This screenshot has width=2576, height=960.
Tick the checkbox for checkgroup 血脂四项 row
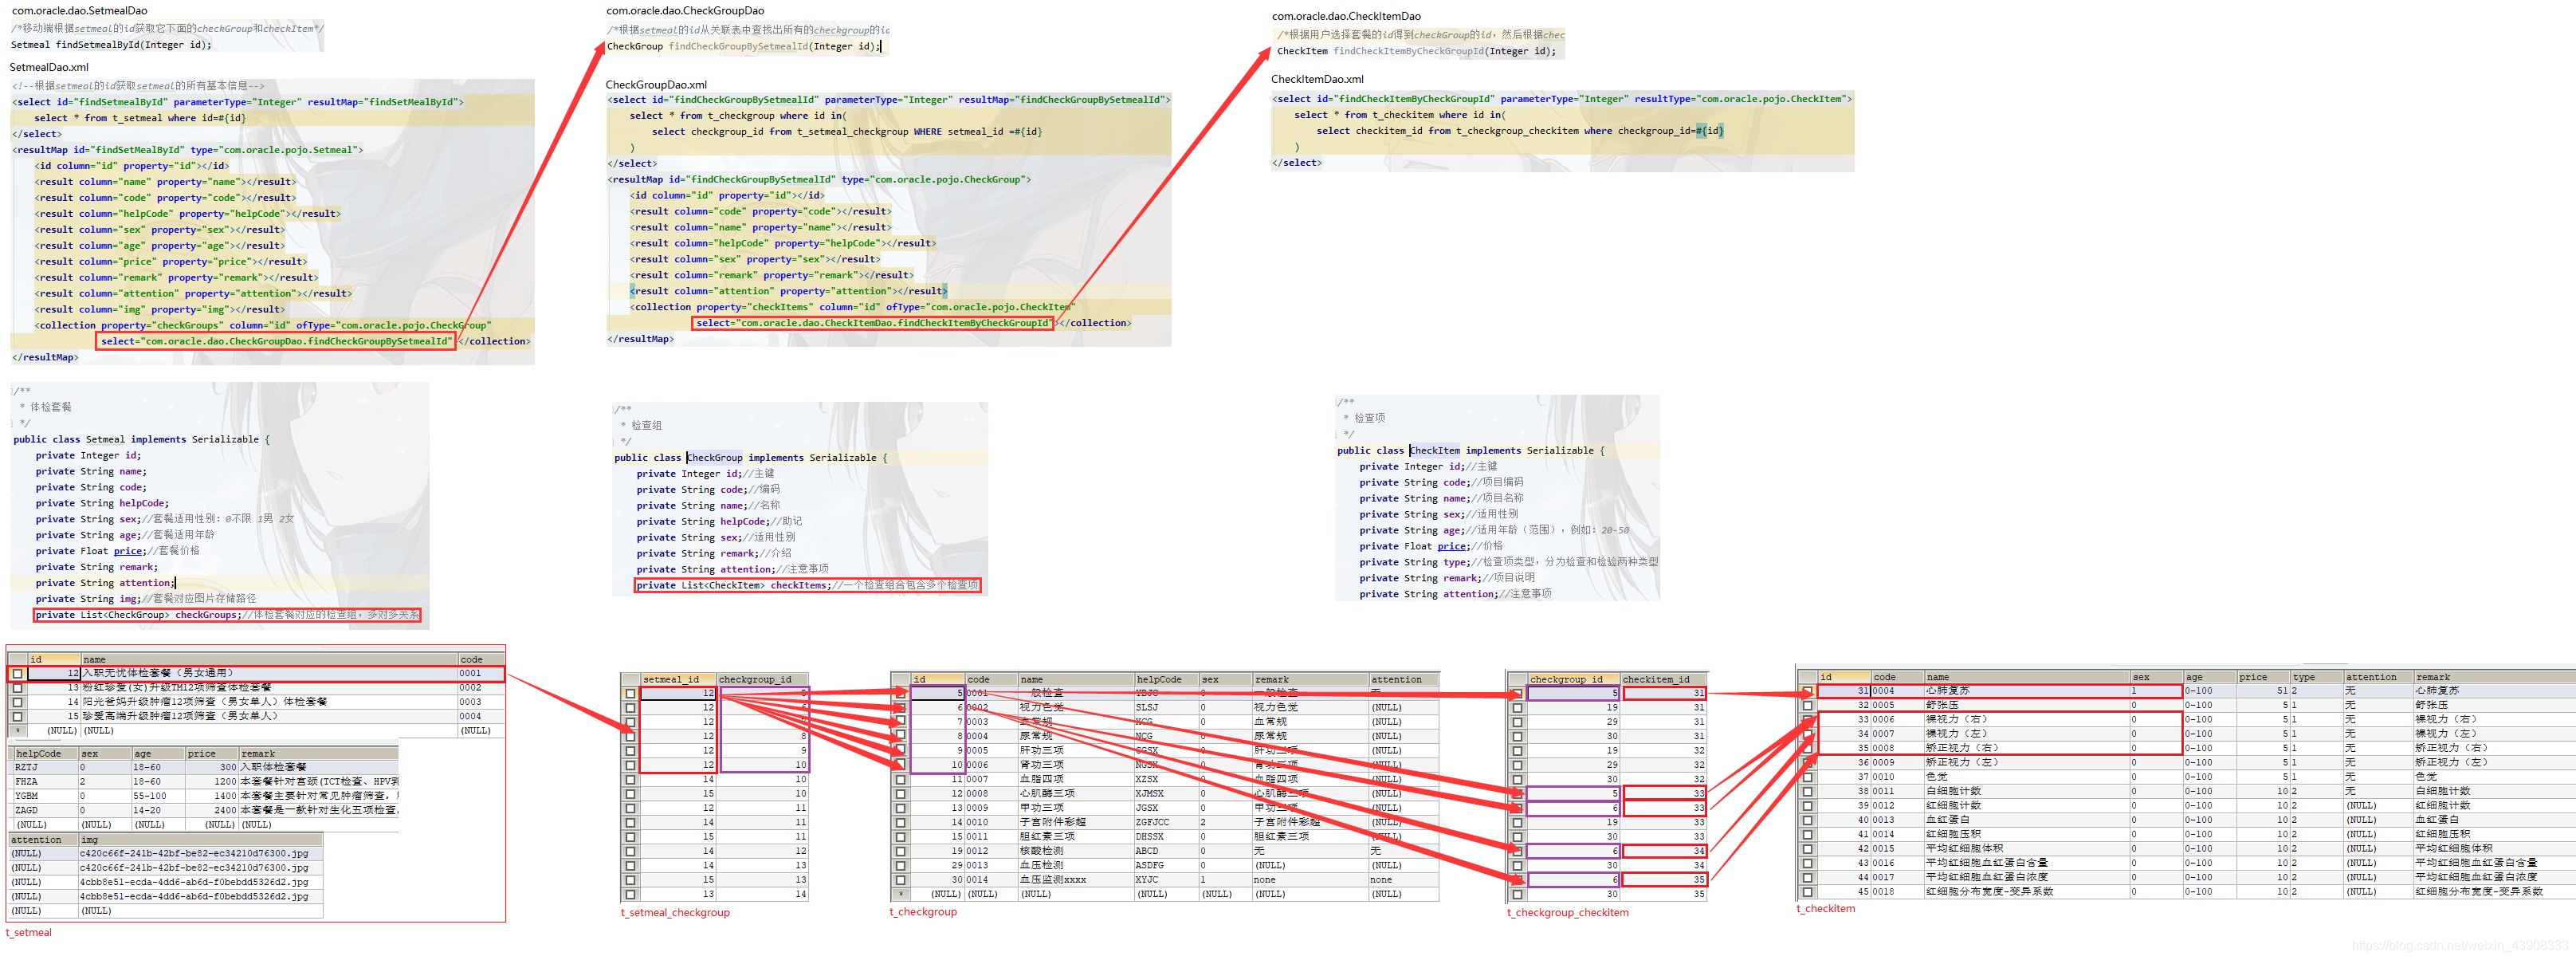coord(900,779)
